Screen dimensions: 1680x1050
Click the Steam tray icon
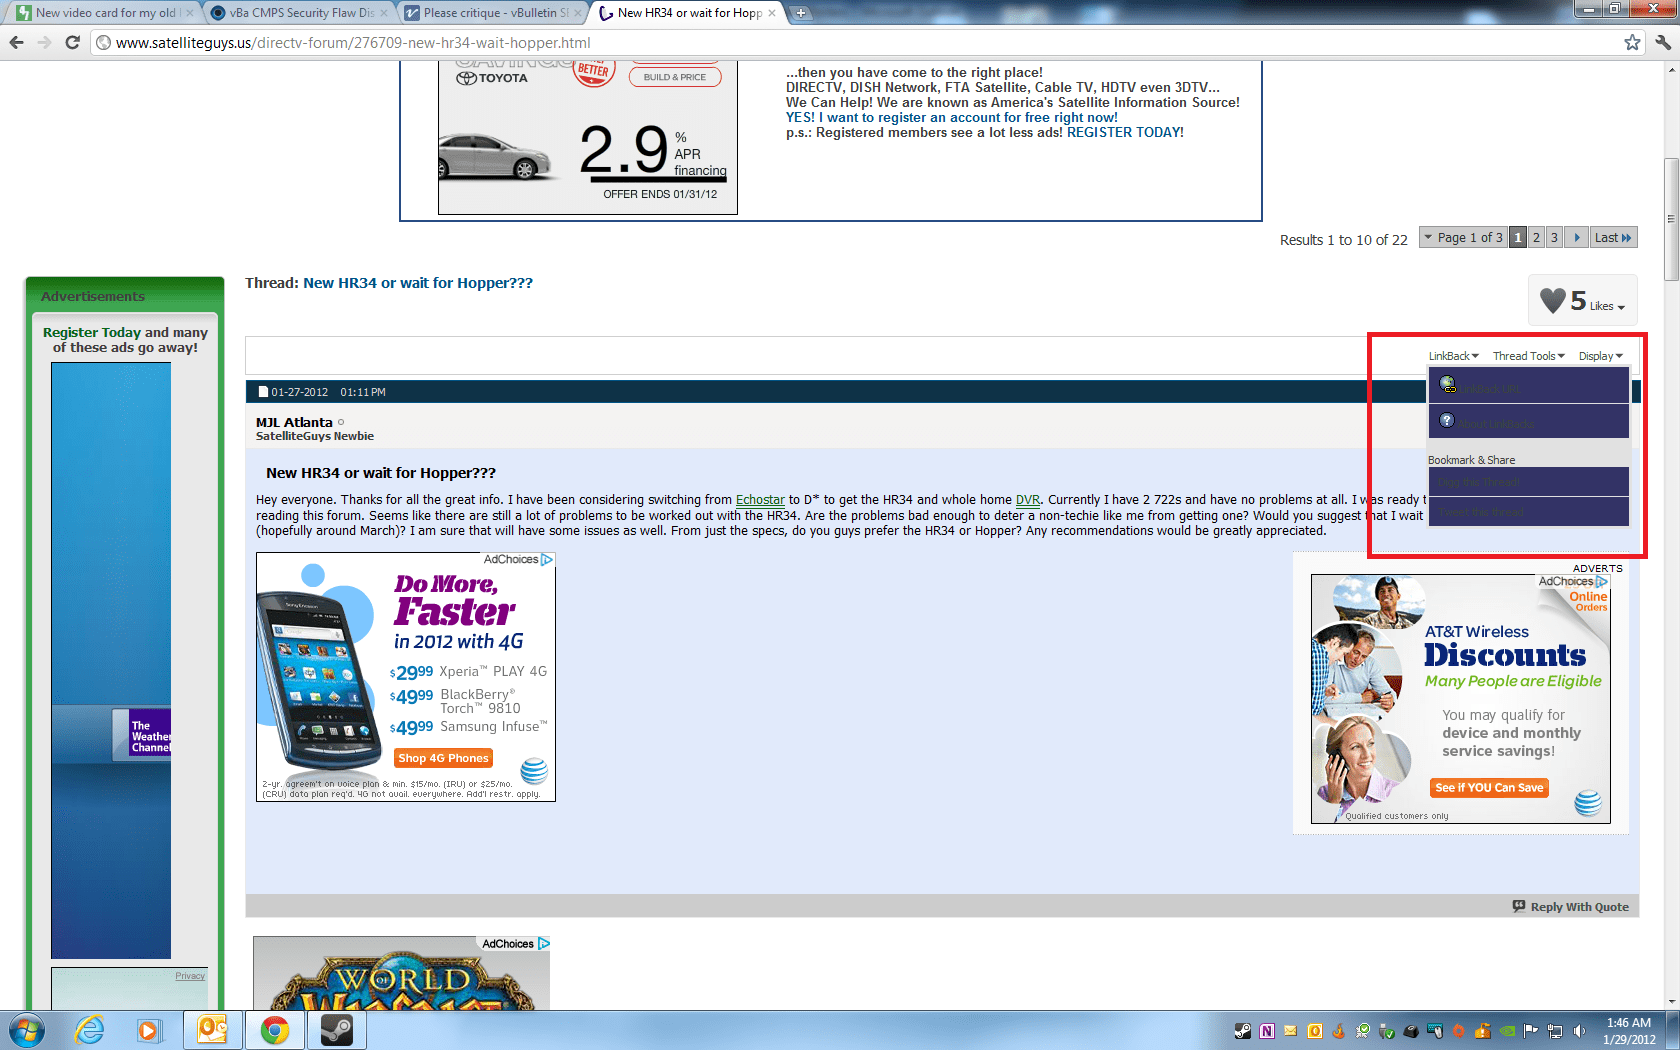click(x=1243, y=1031)
